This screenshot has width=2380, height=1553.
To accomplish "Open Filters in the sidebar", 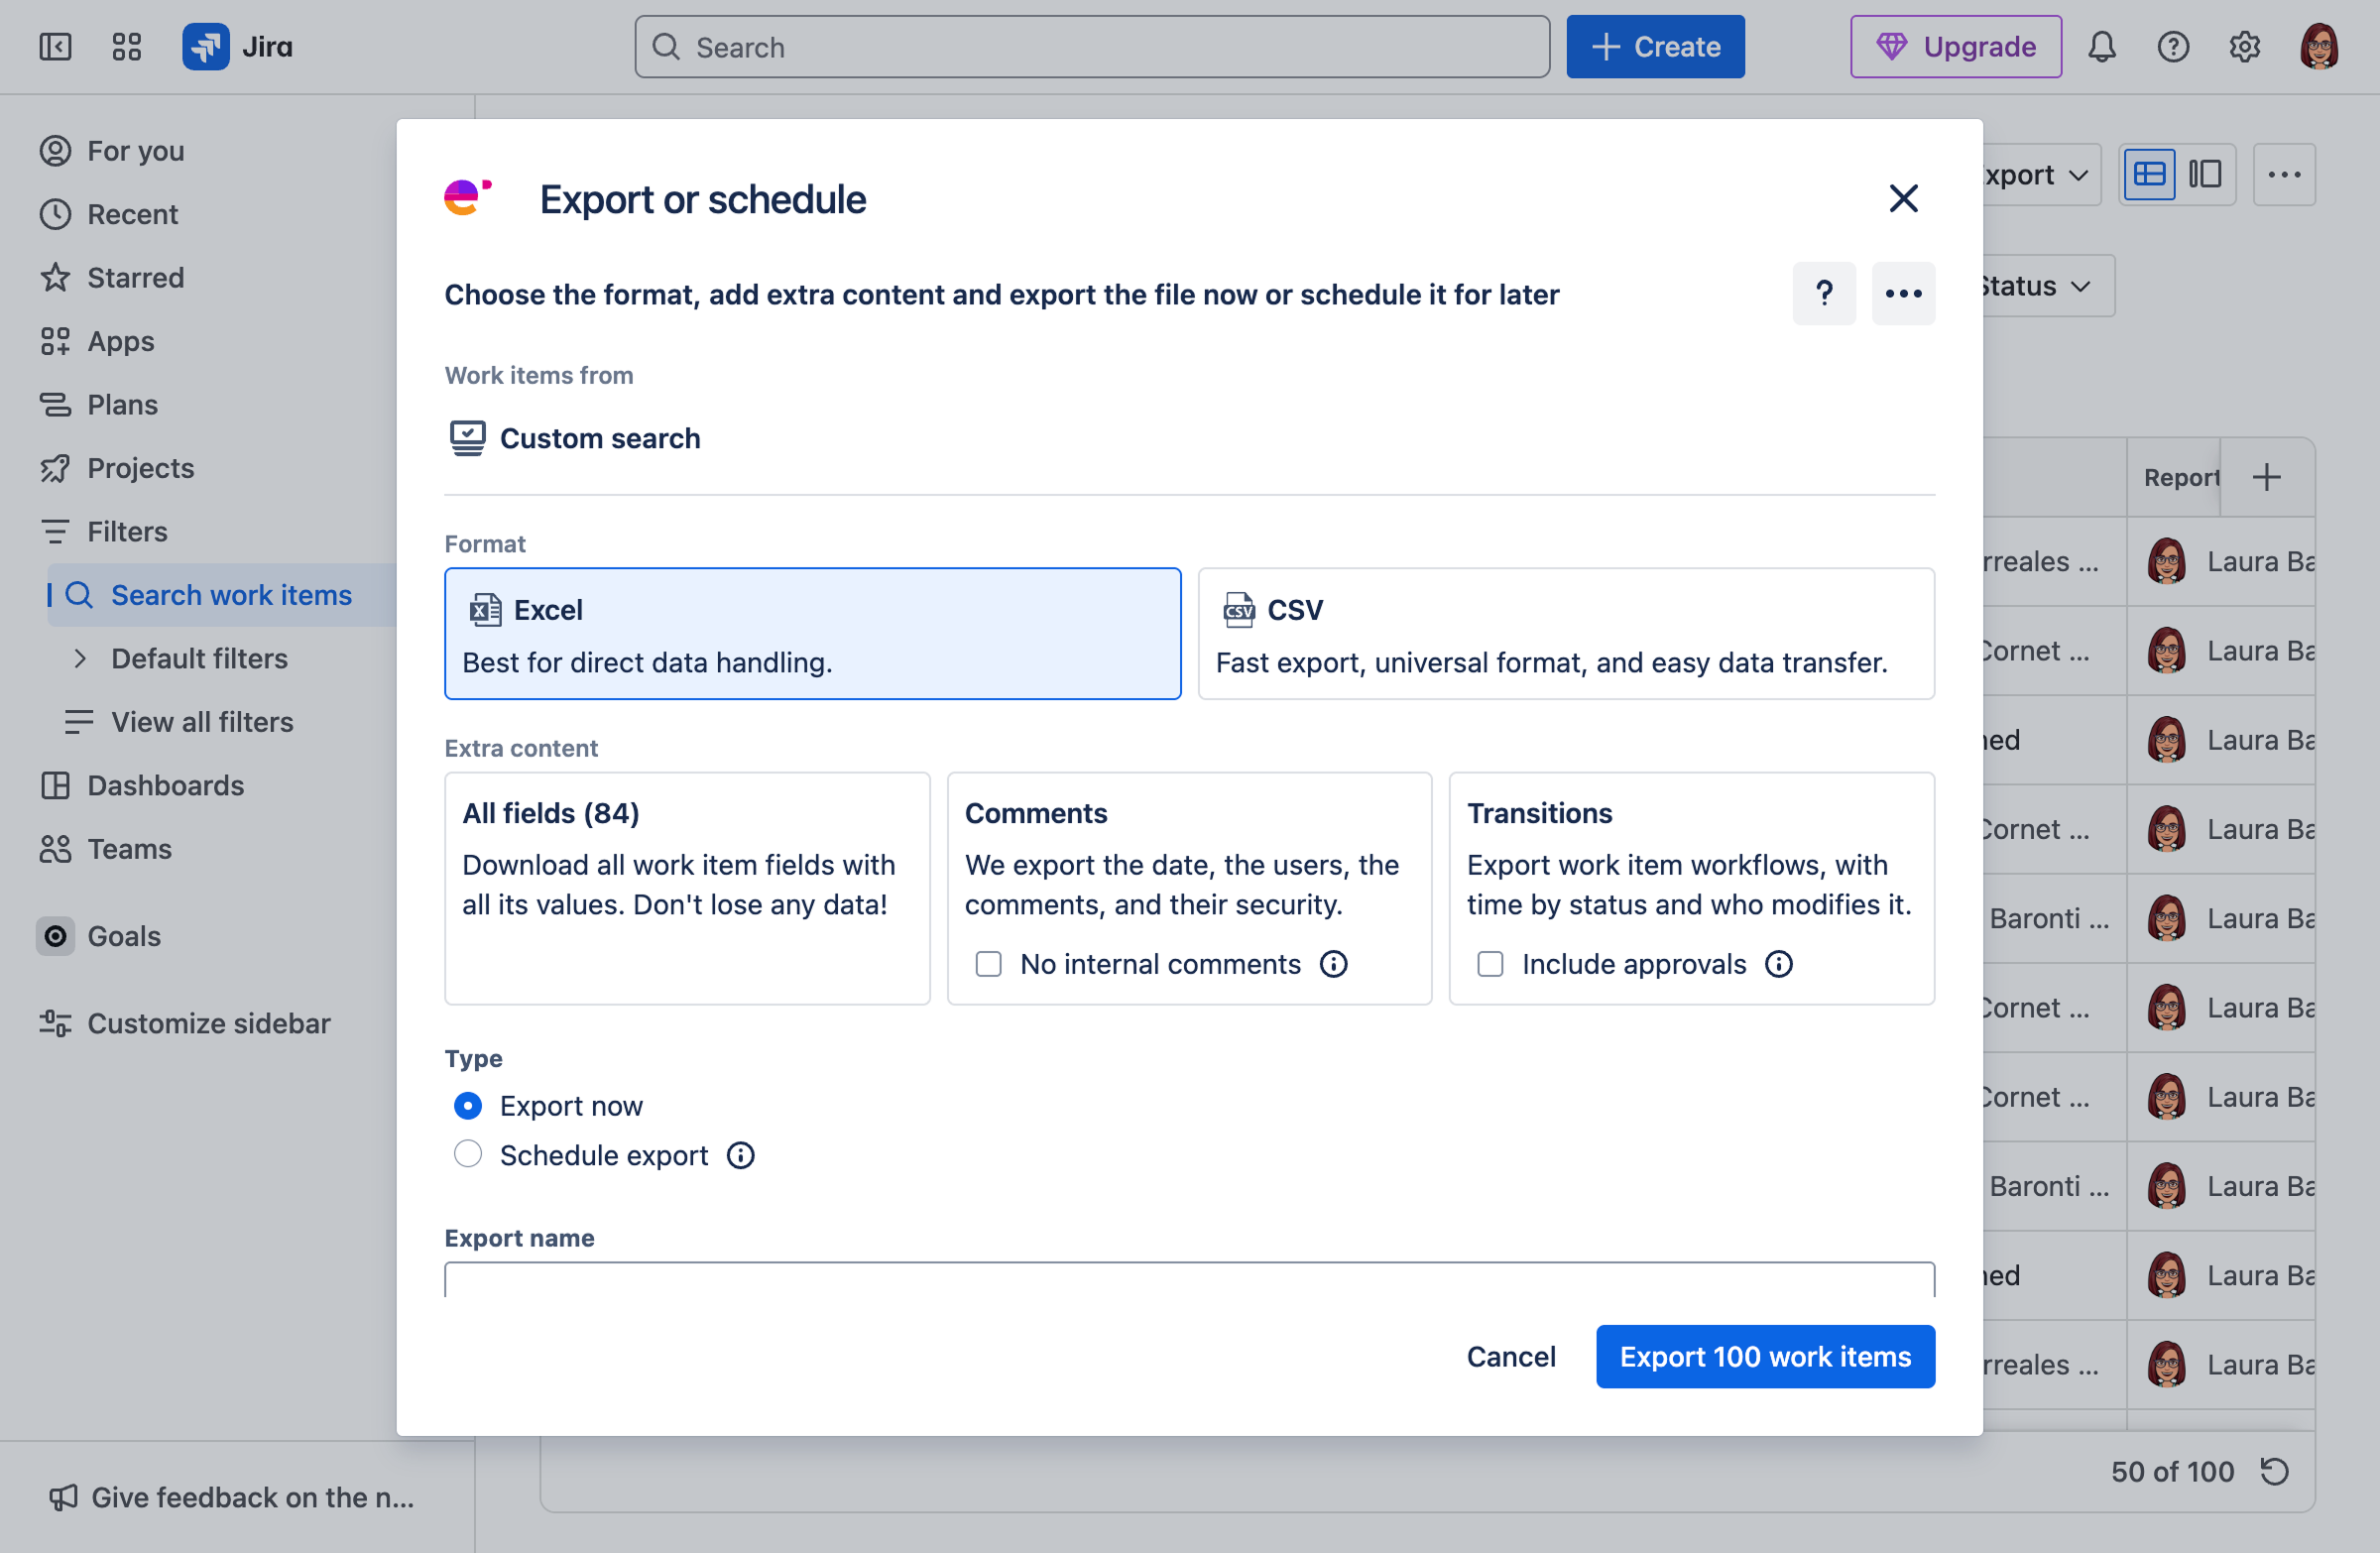I will (x=127, y=532).
